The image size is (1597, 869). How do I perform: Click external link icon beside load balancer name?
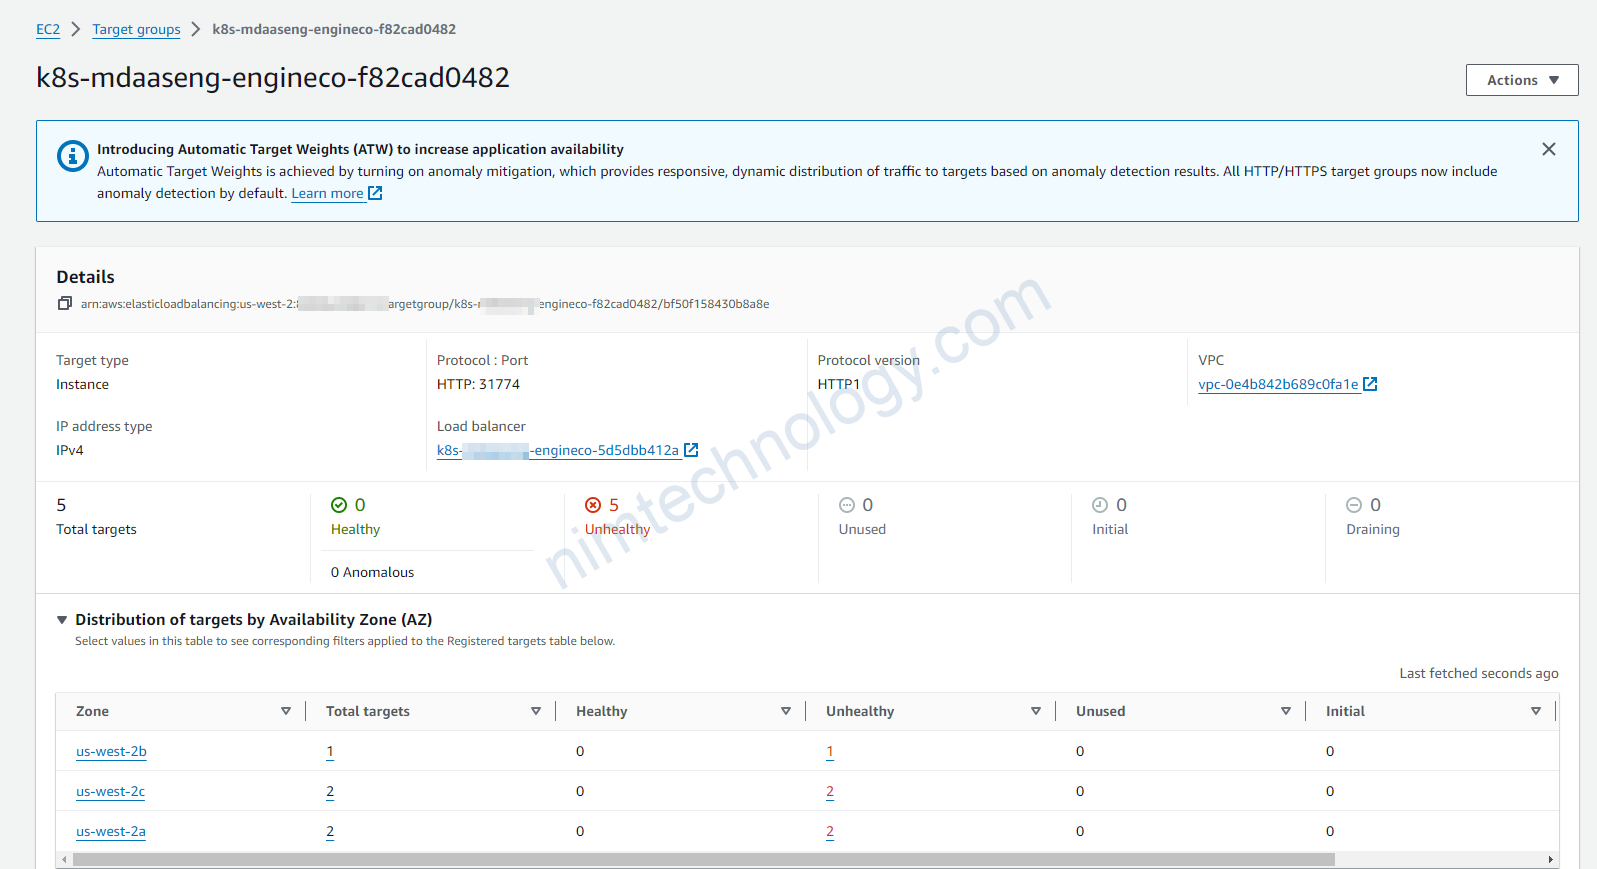691,450
